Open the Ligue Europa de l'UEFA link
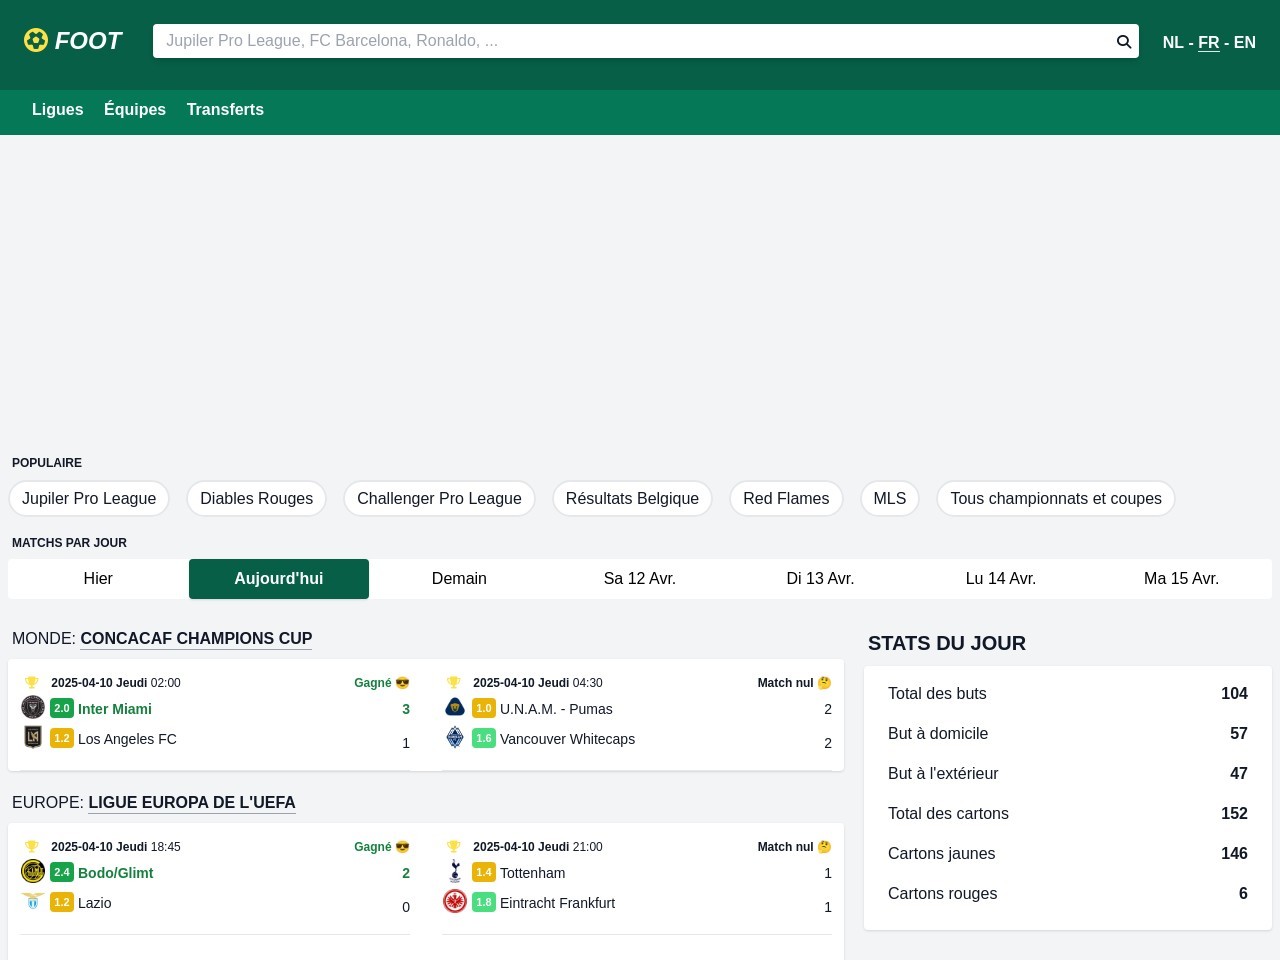This screenshot has width=1280, height=960. click(192, 802)
